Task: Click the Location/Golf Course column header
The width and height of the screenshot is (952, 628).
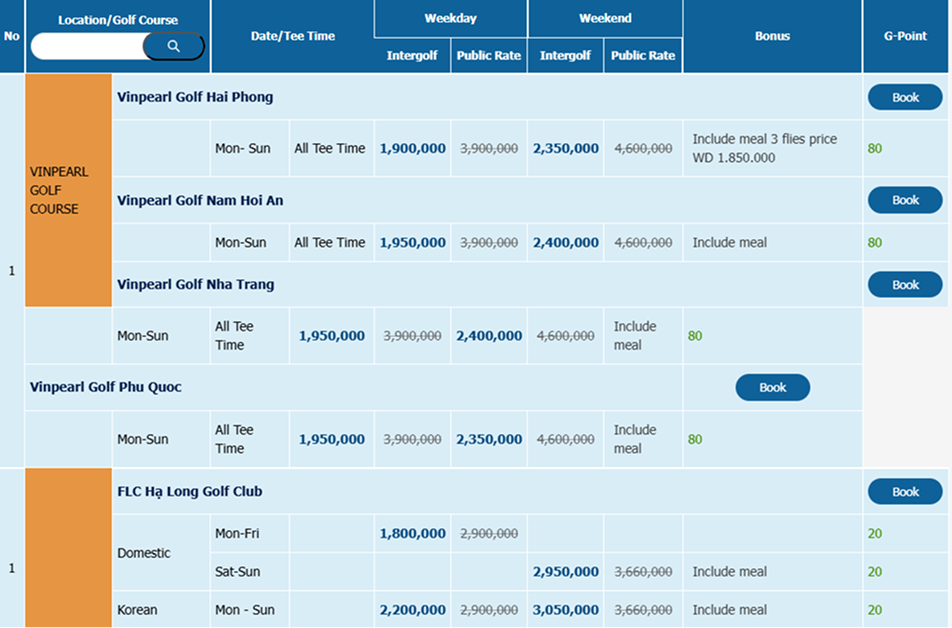Action: pyautogui.click(x=118, y=19)
